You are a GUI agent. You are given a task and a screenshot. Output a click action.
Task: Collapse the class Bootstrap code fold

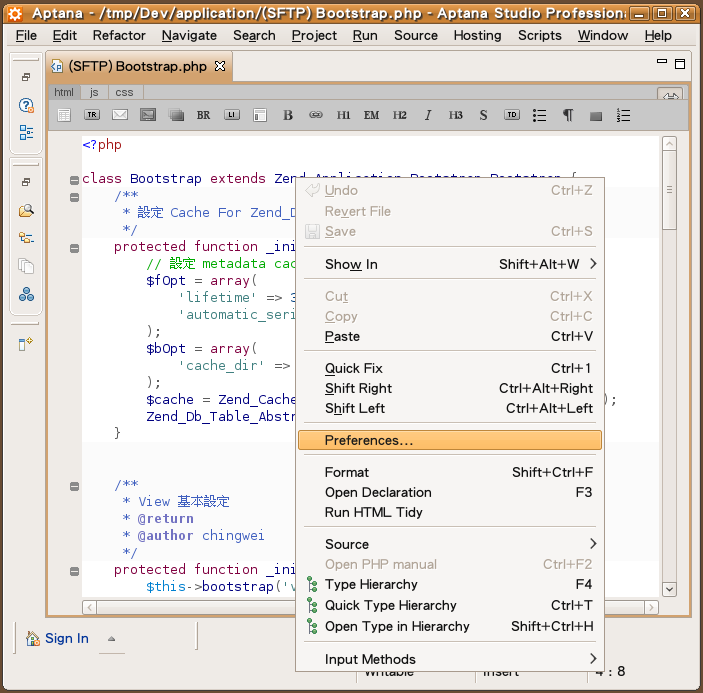pos(74,180)
